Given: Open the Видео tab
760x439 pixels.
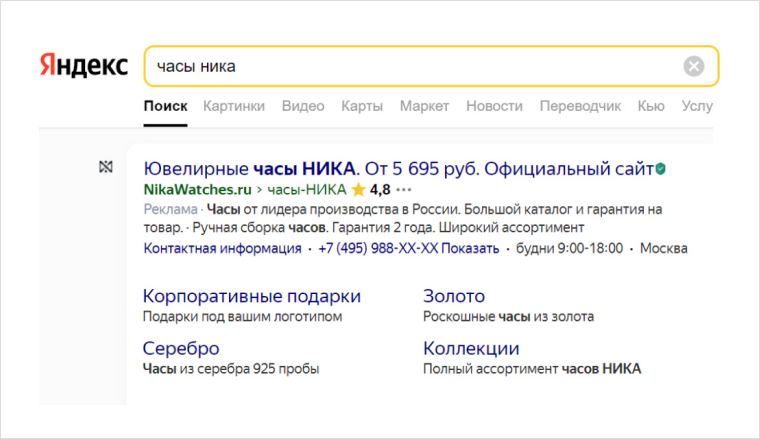Looking at the screenshot, I should (x=303, y=106).
